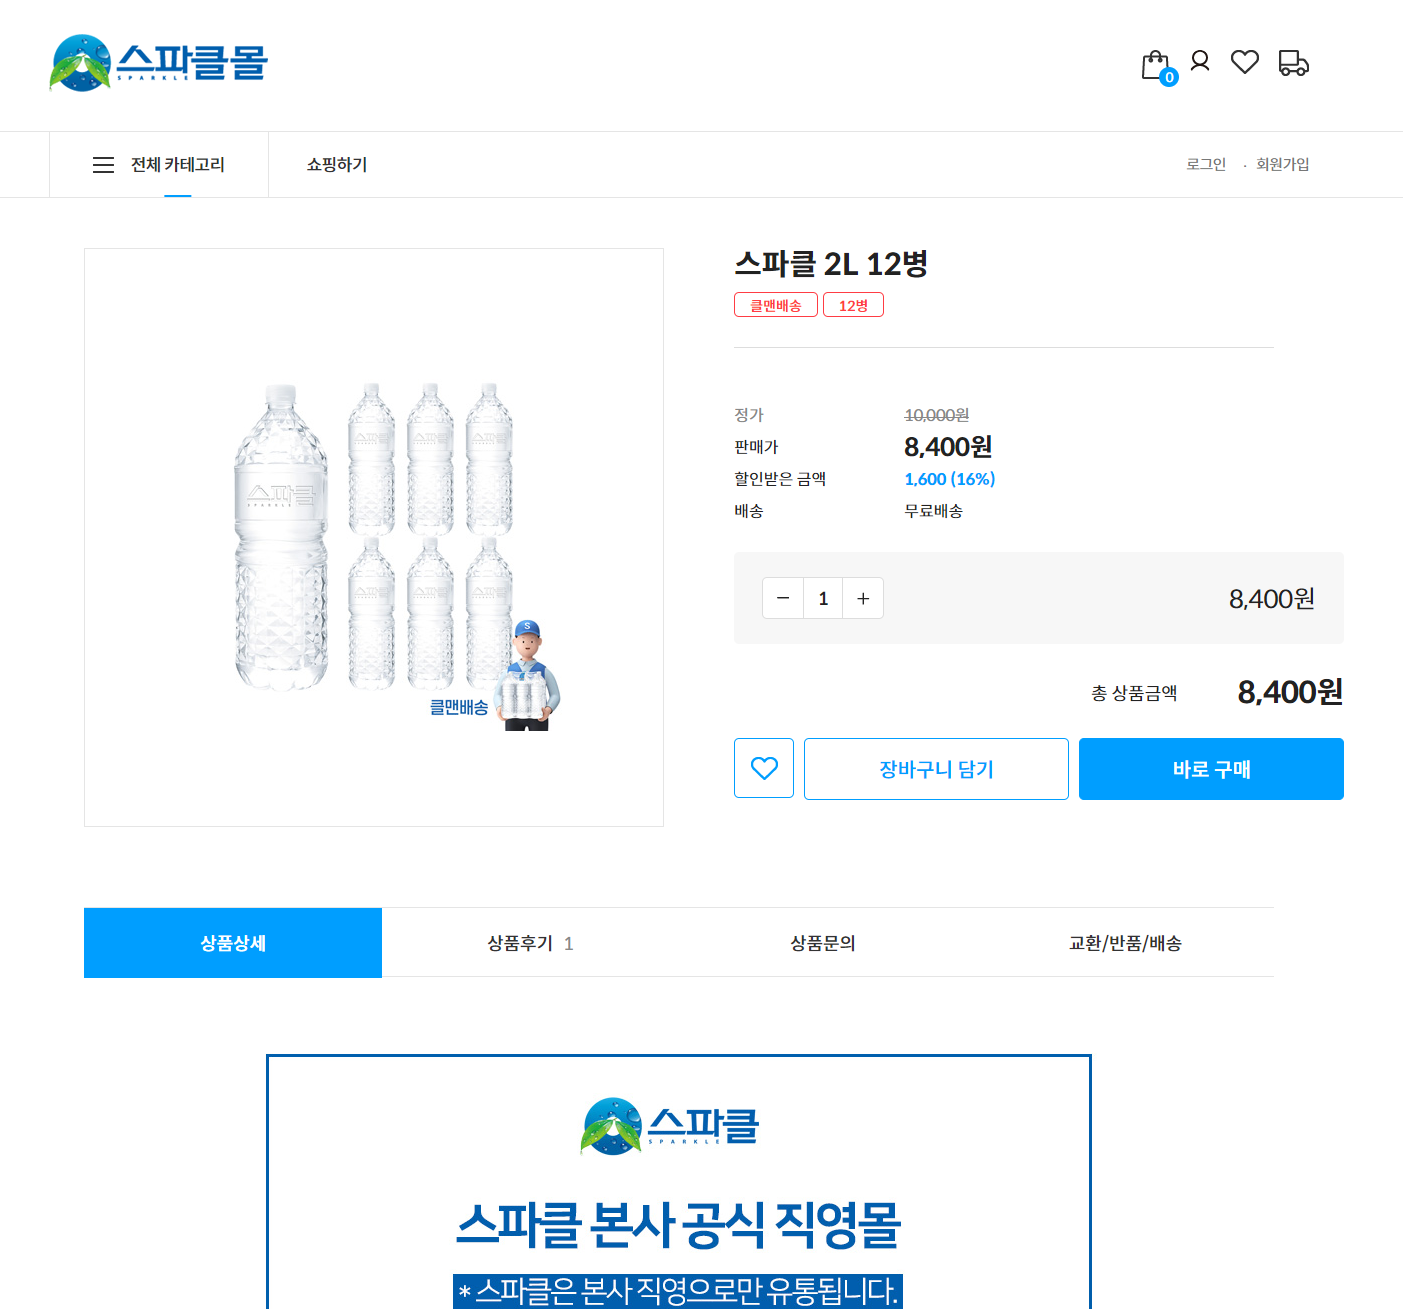Click the delivery truck icon

pos(1293,62)
